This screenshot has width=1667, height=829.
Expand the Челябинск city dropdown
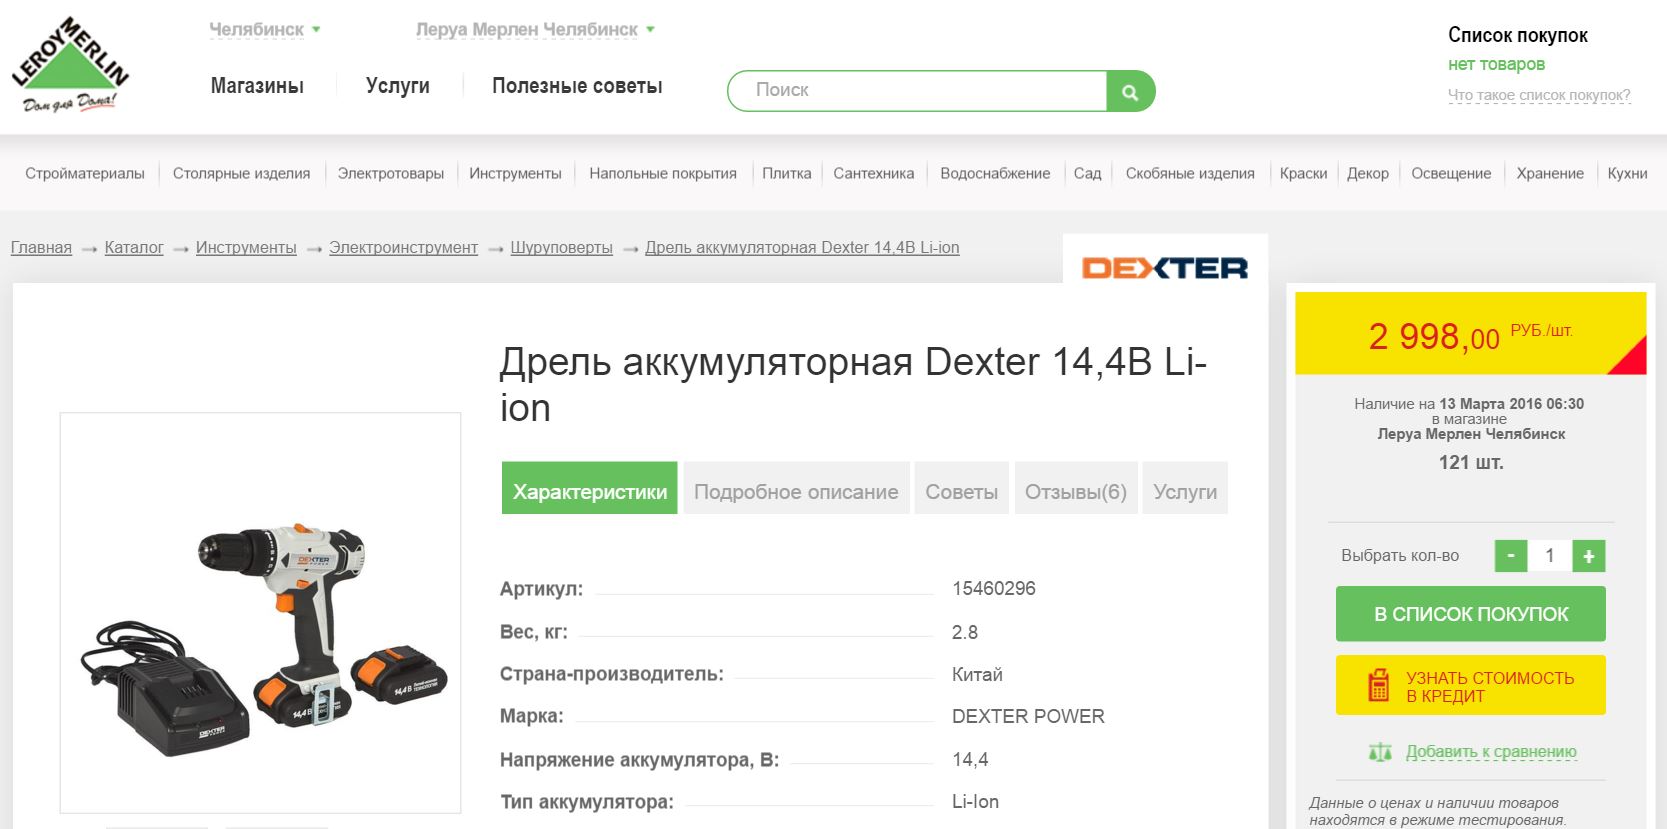click(x=265, y=30)
